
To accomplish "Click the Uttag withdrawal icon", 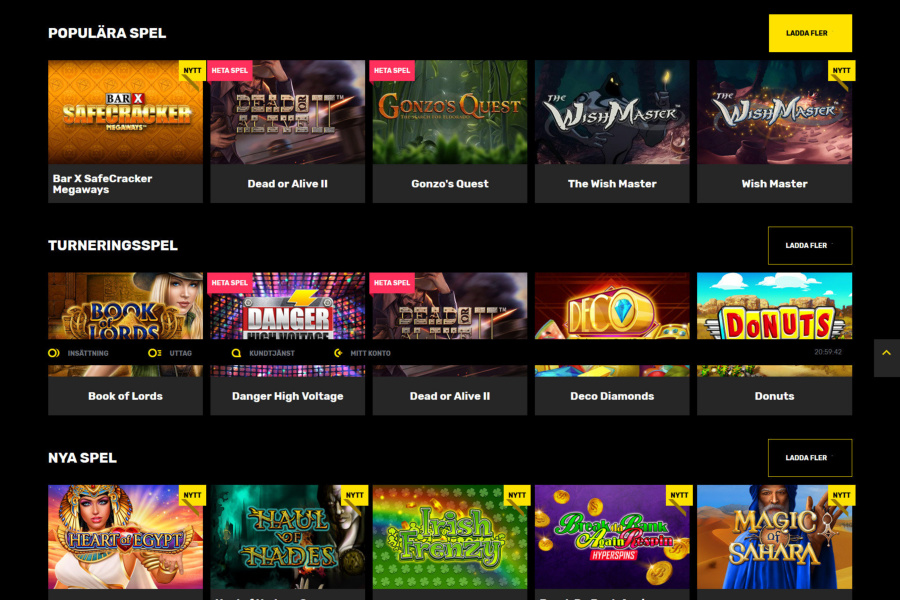I will [x=154, y=353].
